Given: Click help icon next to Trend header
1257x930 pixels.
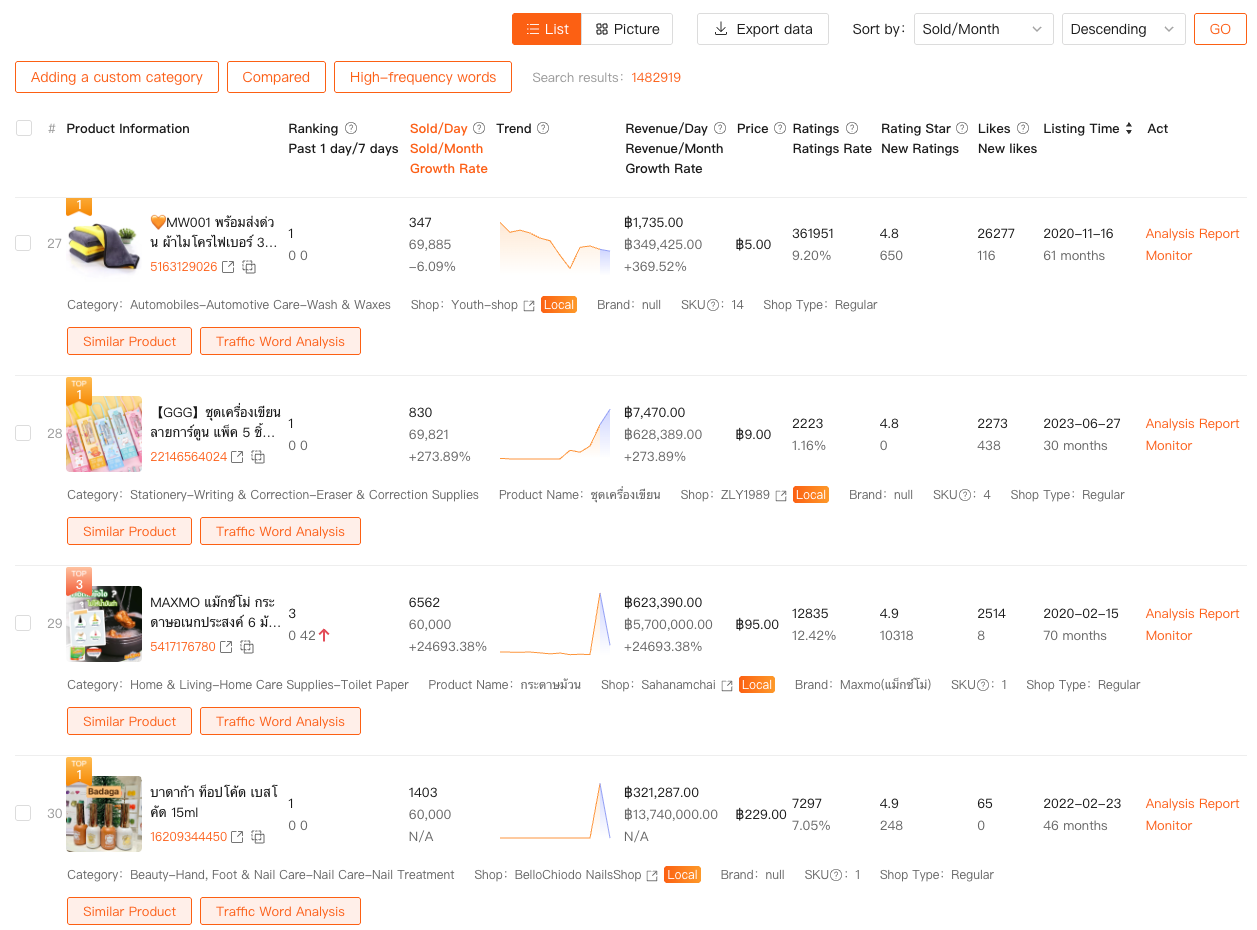Looking at the screenshot, I should pyautogui.click(x=543, y=128).
